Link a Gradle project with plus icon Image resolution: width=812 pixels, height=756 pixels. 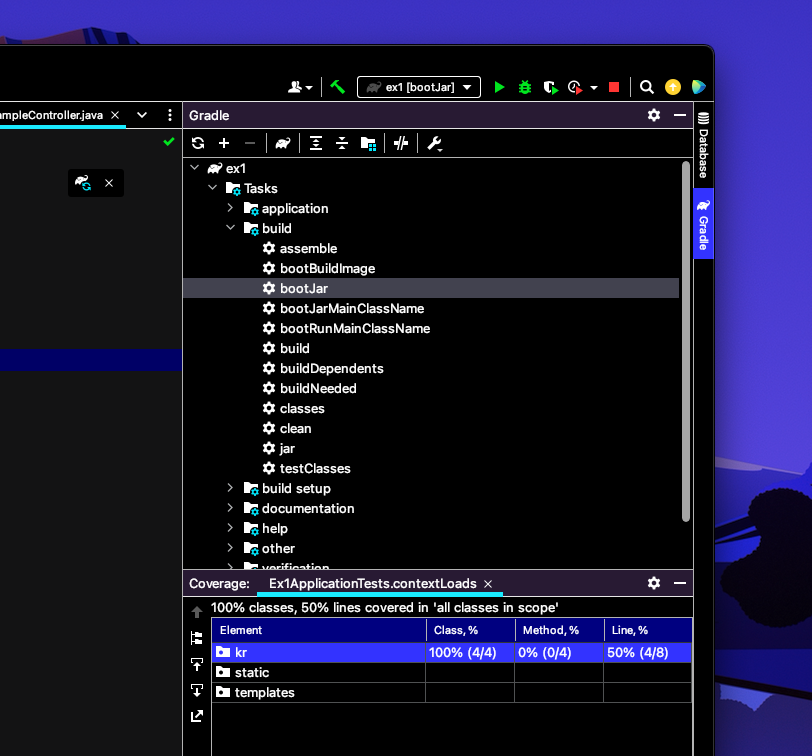[x=224, y=143]
